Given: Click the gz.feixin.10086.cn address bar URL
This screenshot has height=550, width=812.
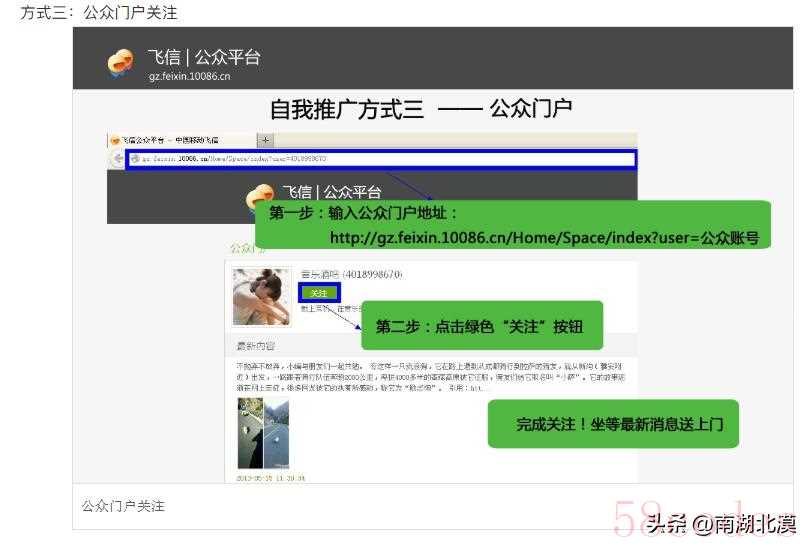Looking at the screenshot, I should pyautogui.click(x=382, y=158).
